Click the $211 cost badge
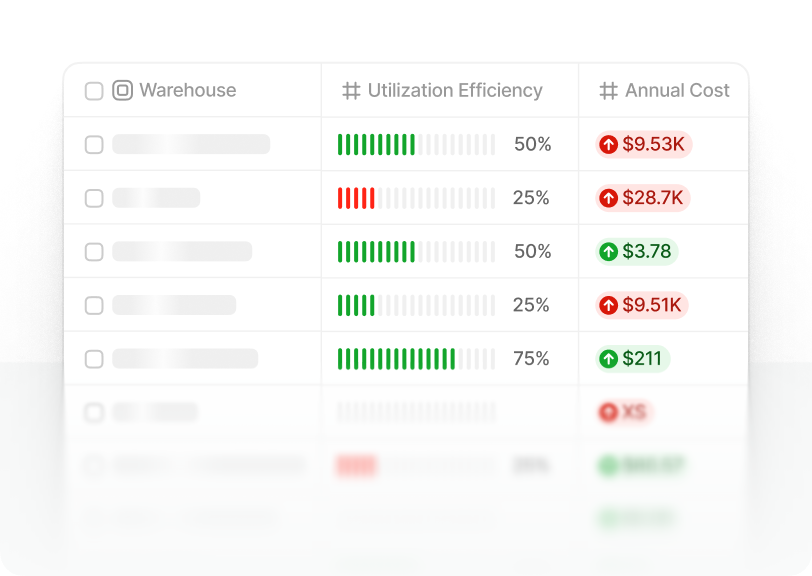The height and width of the screenshot is (576, 812). [x=633, y=359]
